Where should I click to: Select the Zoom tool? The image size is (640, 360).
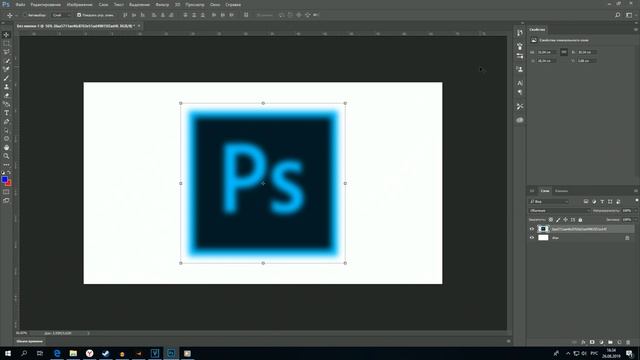pyautogui.click(x=7, y=156)
